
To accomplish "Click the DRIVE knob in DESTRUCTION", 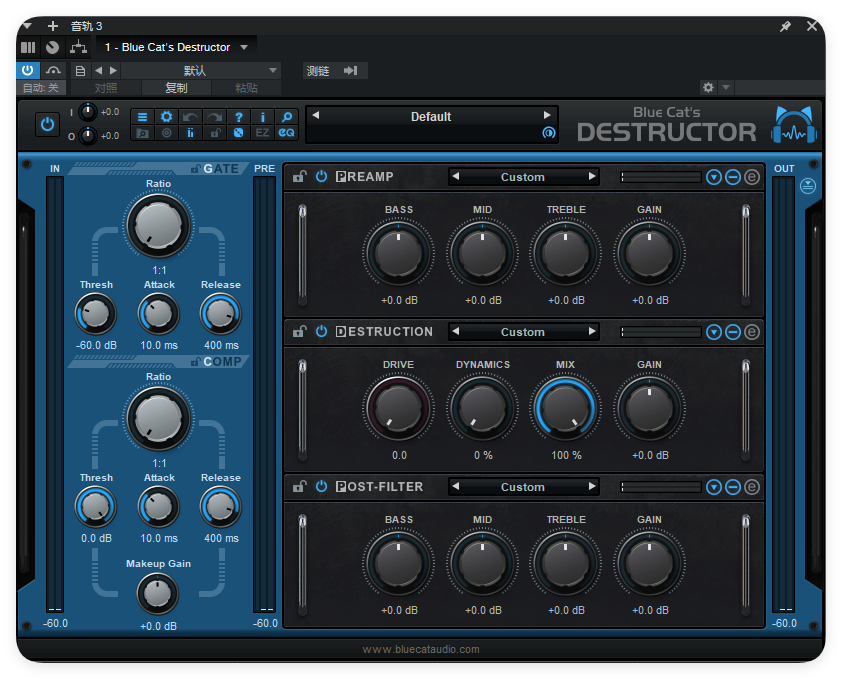I will coord(398,409).
